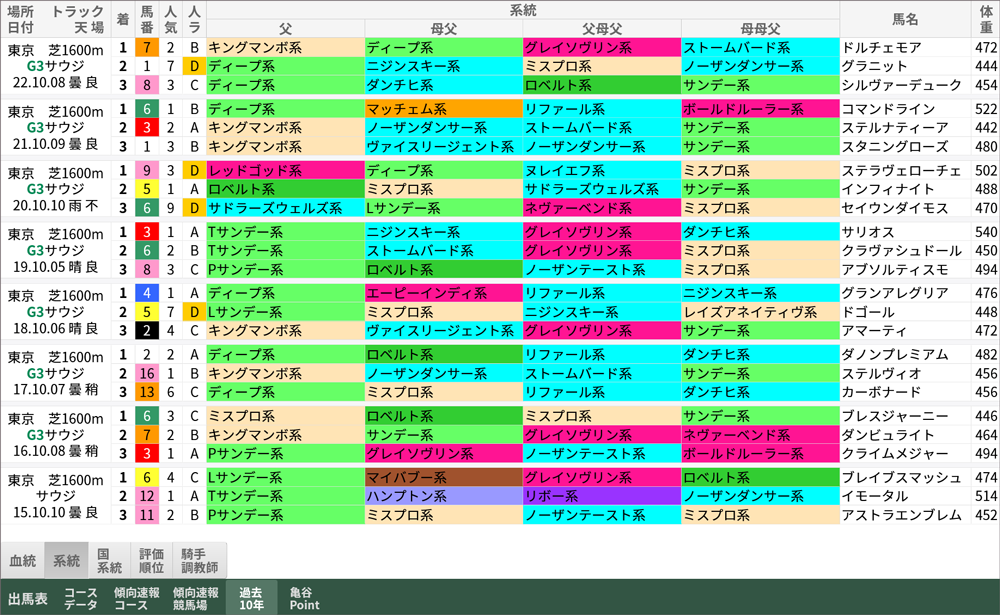The height and width of the screenshot is (615, 1000).
Task: Click horse name アブソルティスモ
Action: [x=895, y=269]
